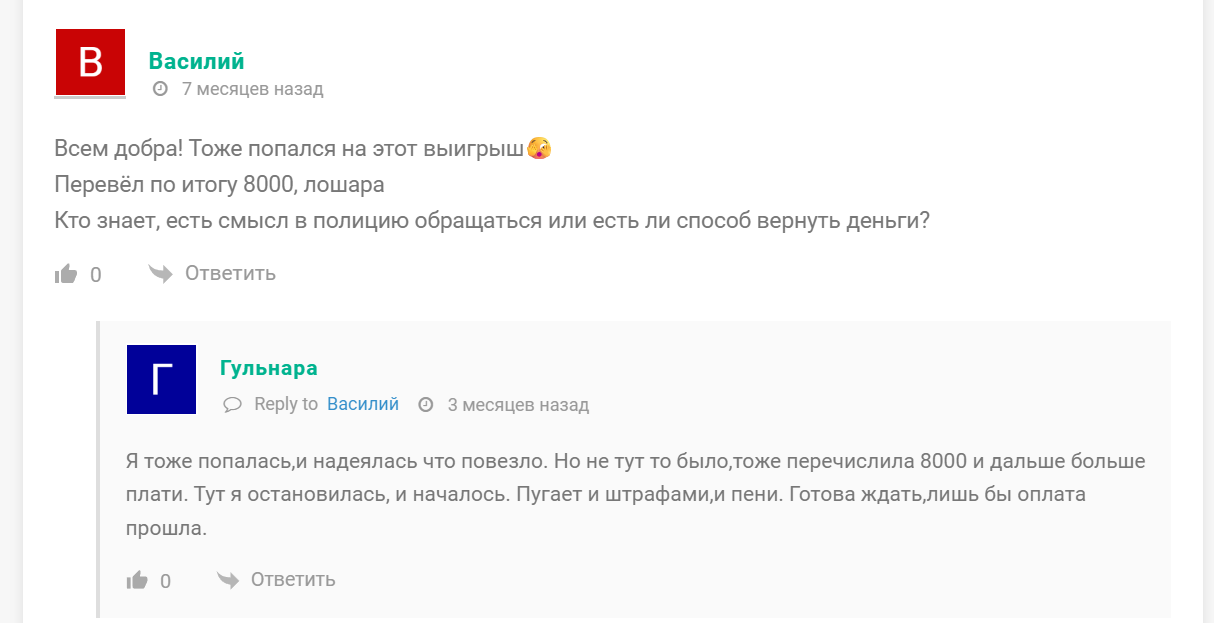Open Гульнара's profile via her username
Screen dimensions: 1214x623
coord(267,367)
